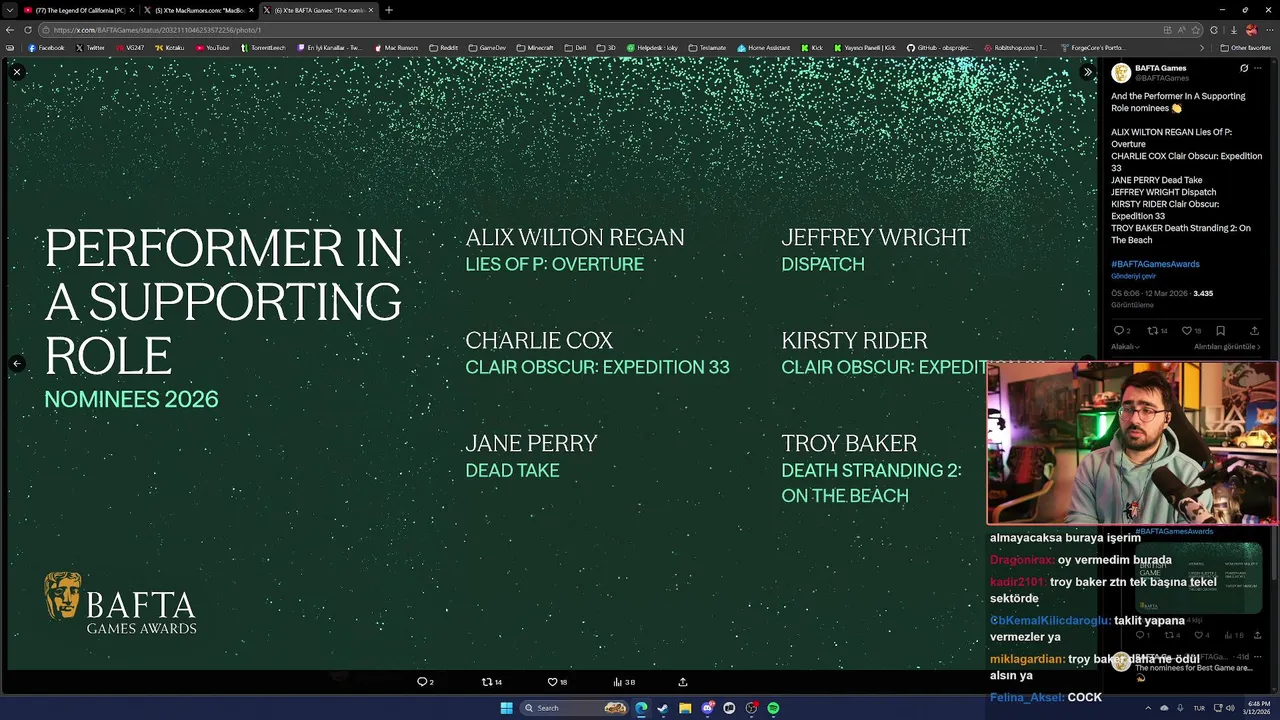Show more bookmarks chevron
Image resolution: width=1280 pixels, height=720 pixels.
point(1202,47)
